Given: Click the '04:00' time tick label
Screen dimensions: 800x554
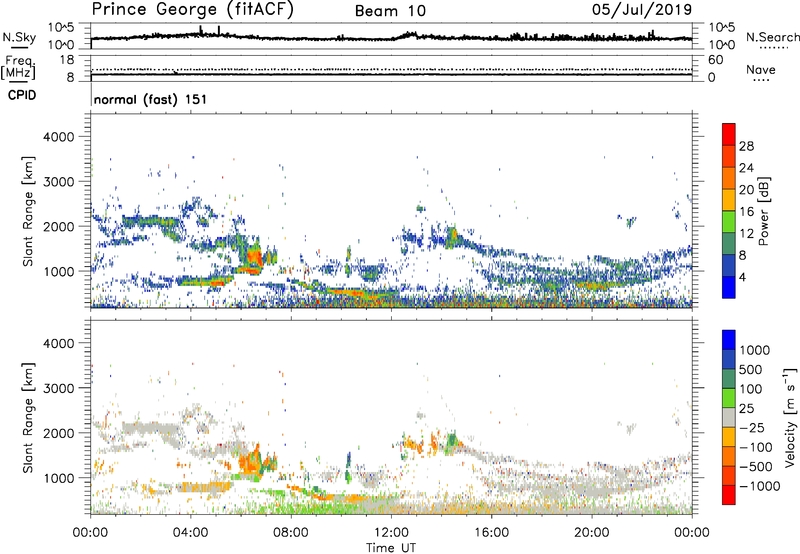Looking at the screenshot, I should 190,533.
